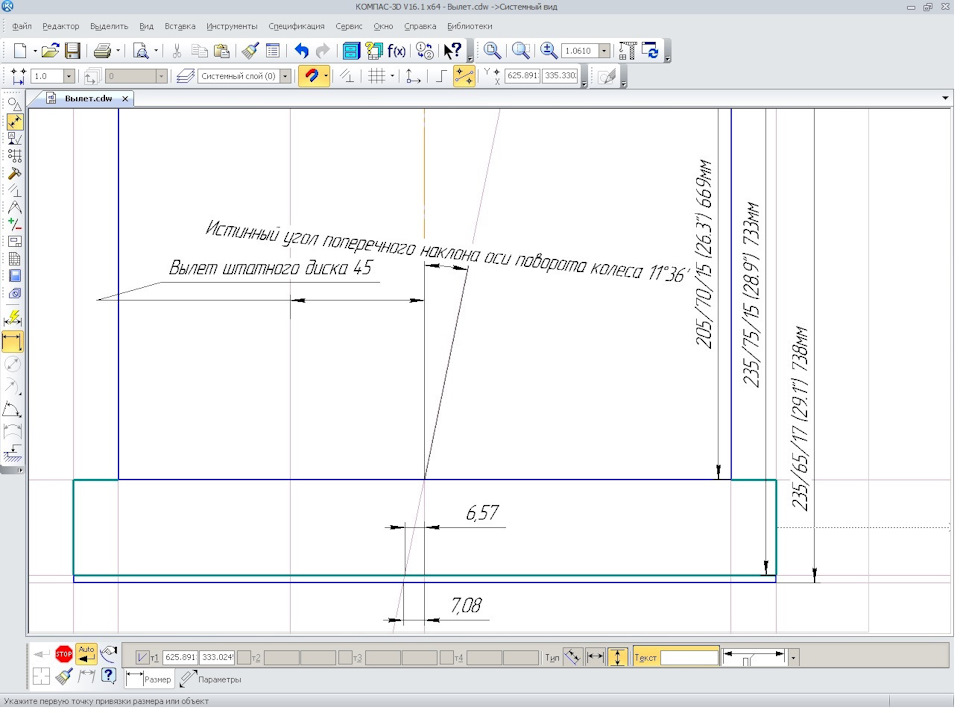Image resolution: width=960 pixels, height=713 pixels.
Task: Open the Geometry panel on left toolbar
Action: coord(14,105)
